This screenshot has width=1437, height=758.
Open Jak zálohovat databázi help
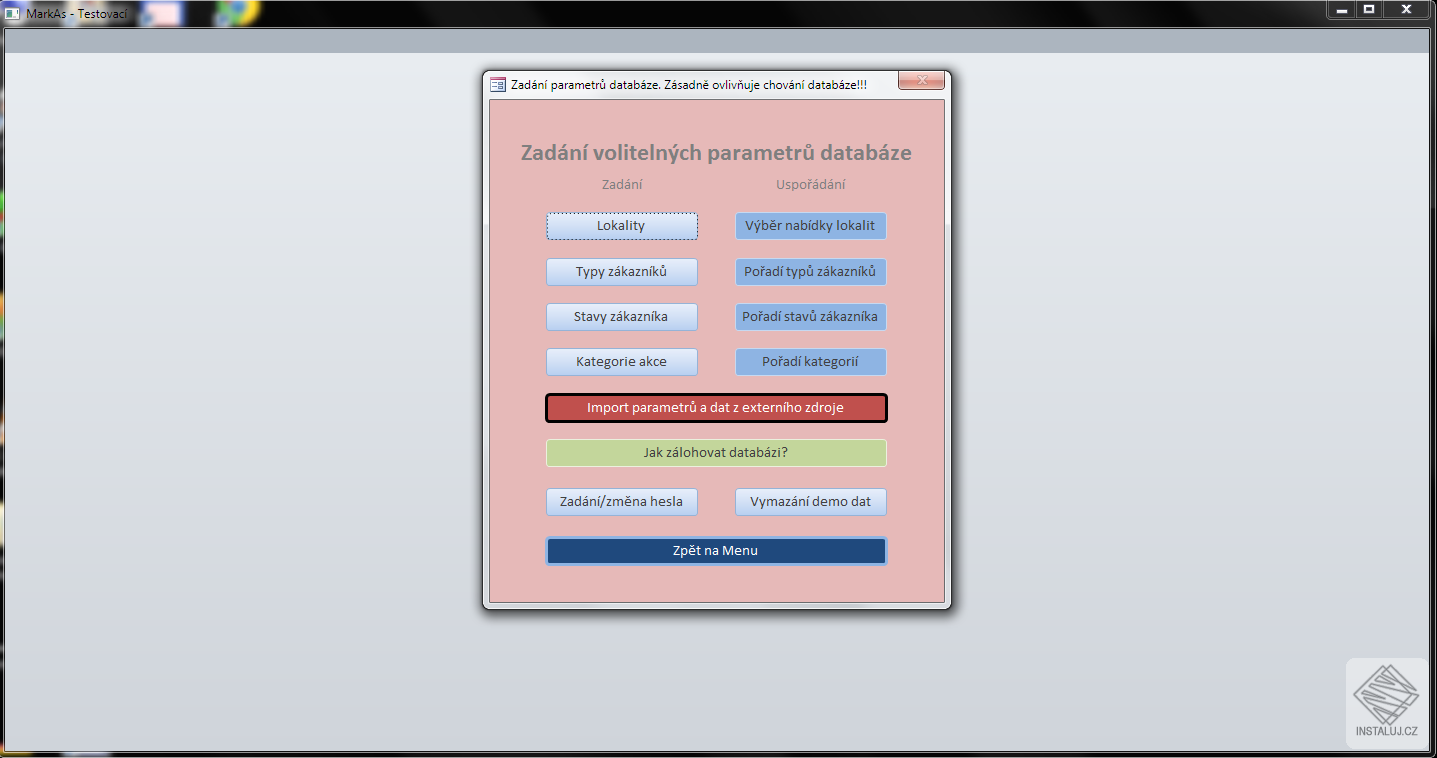tap(716, 453)
